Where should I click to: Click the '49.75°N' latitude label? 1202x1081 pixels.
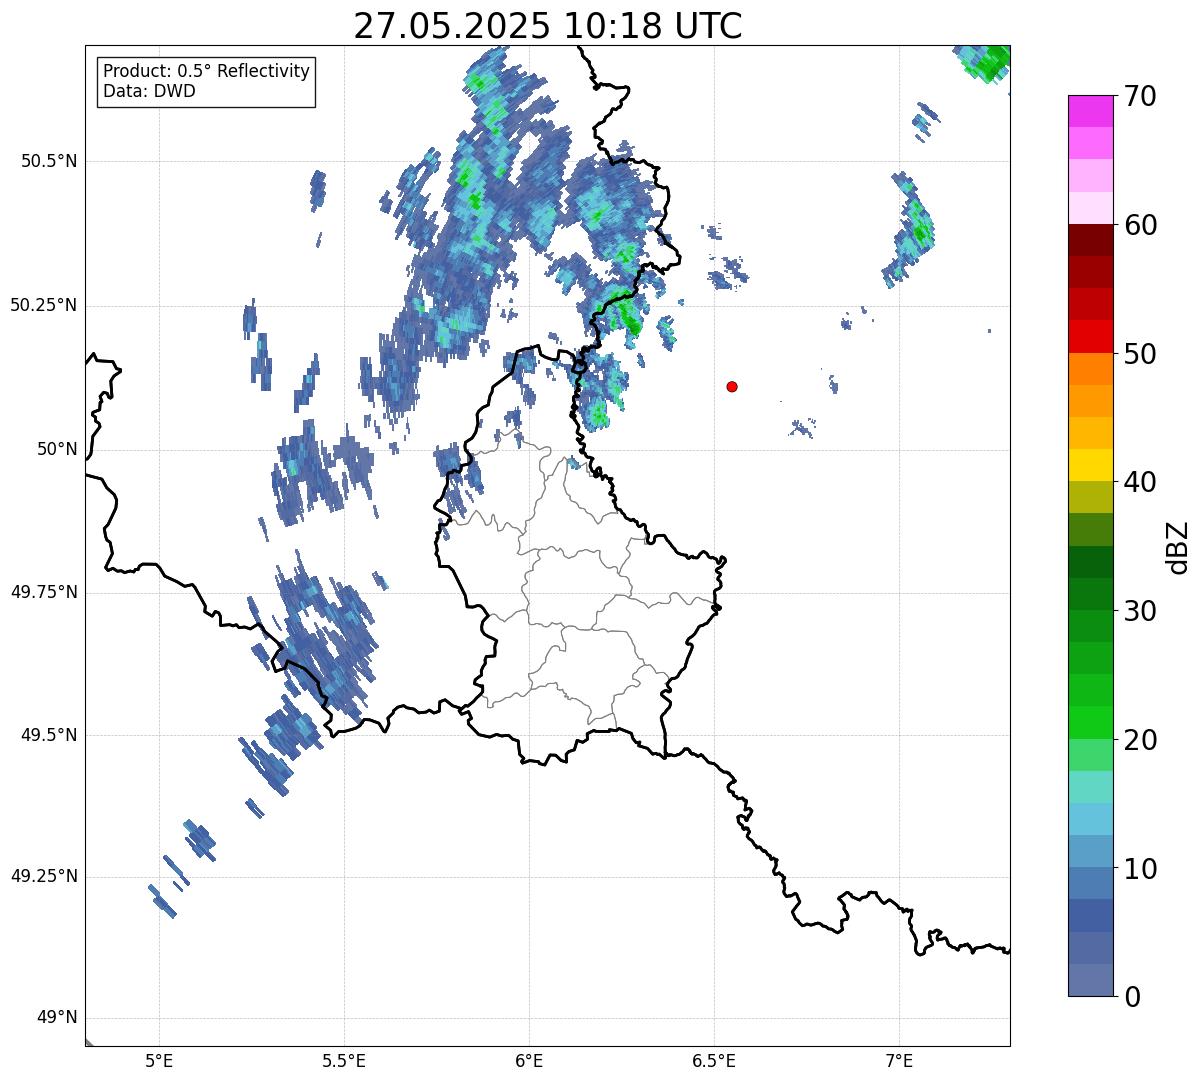(44, 592)
